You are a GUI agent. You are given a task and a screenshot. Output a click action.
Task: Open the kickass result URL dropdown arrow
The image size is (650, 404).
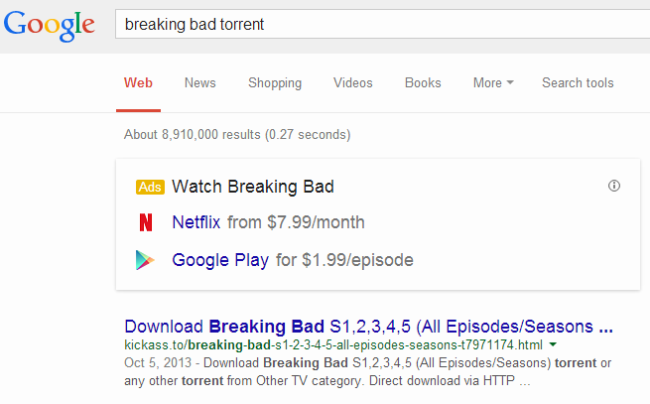coord(553,345)
